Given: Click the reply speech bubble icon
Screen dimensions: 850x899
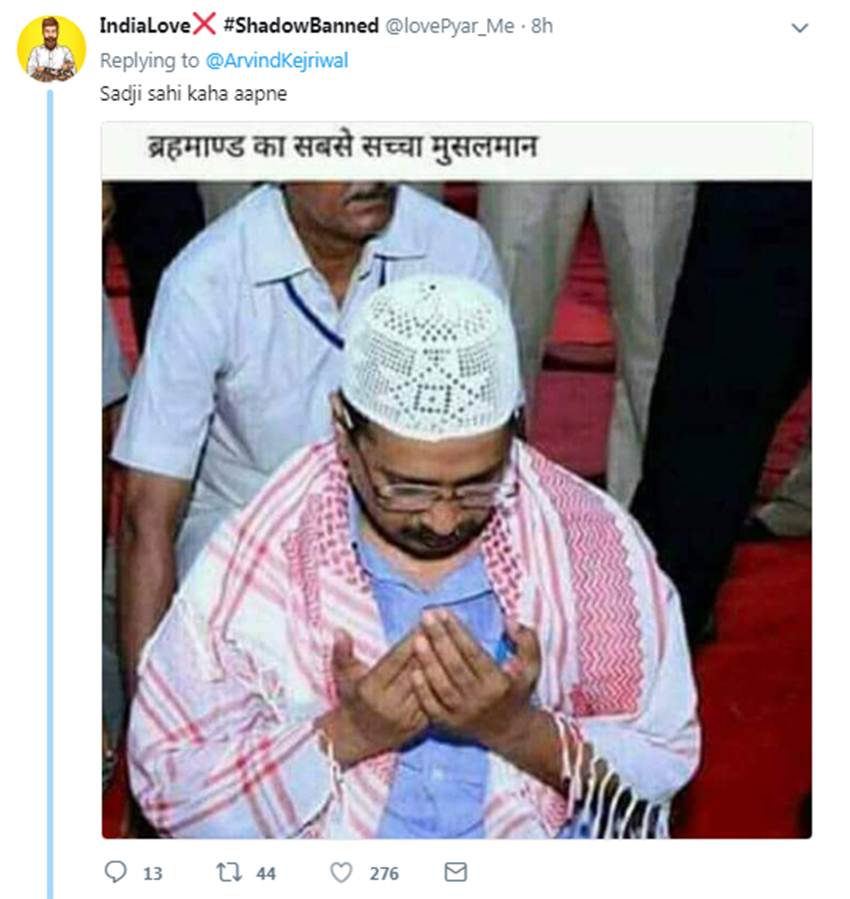Looking at the screenshot, I should (x=116, y=872).
